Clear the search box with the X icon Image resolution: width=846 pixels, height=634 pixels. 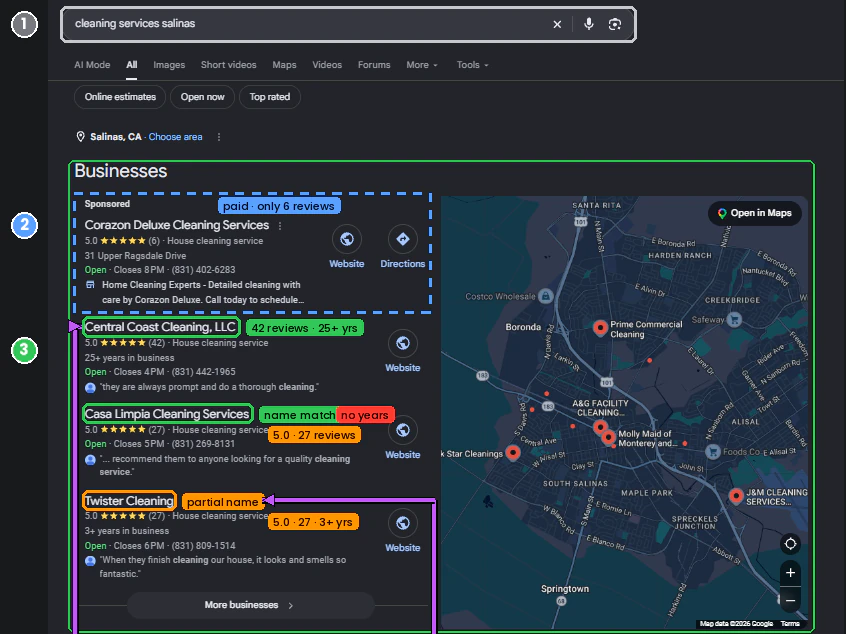tap(557, 24)
